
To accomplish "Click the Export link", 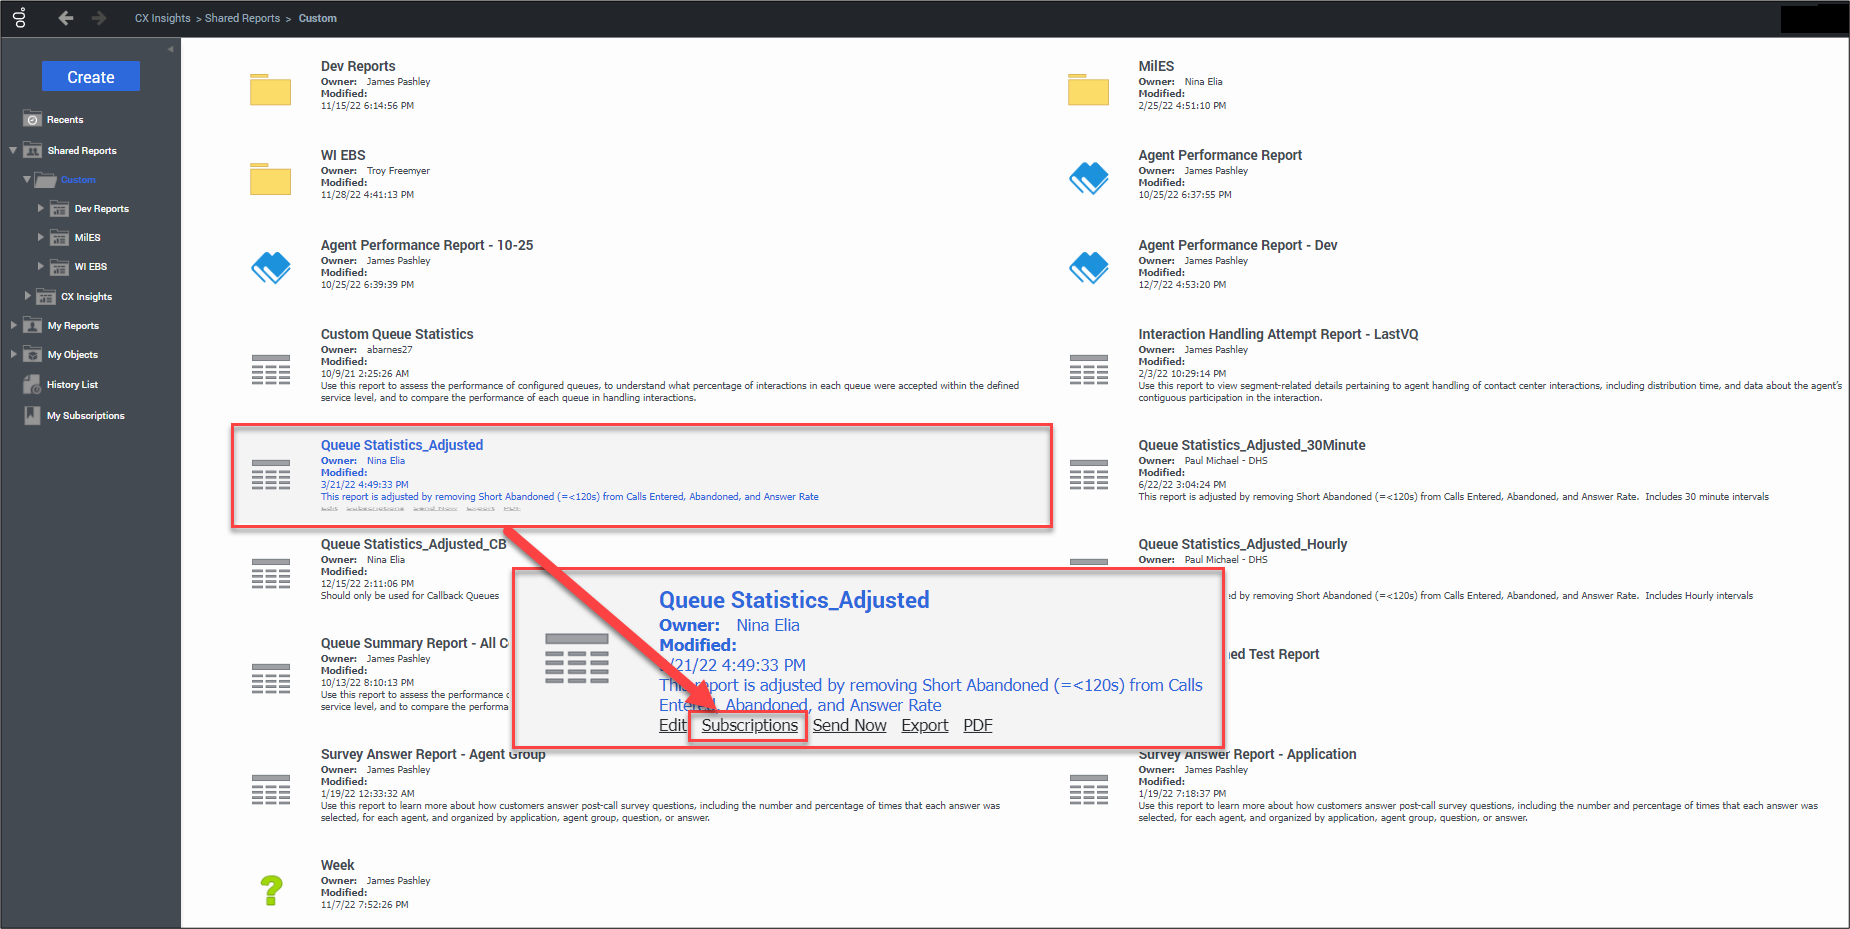I will (924, 726).
